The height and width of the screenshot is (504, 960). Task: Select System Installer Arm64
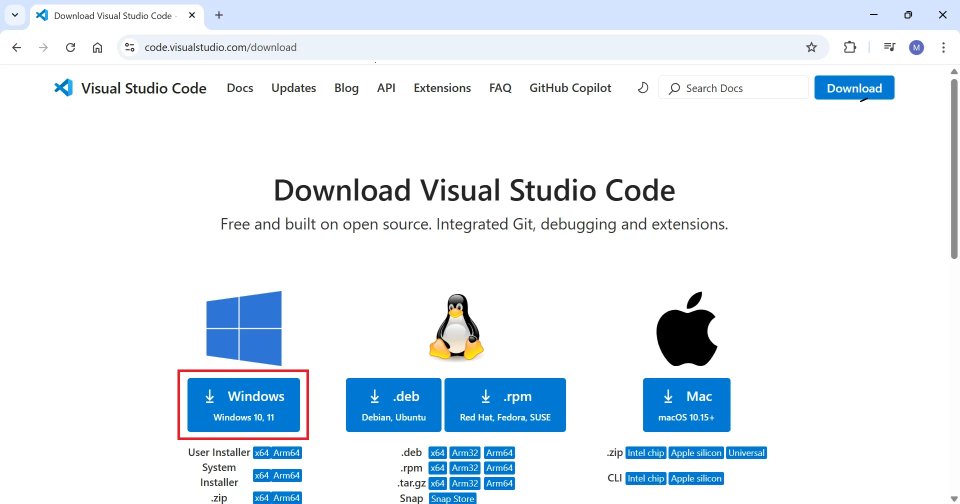(287, 475)
